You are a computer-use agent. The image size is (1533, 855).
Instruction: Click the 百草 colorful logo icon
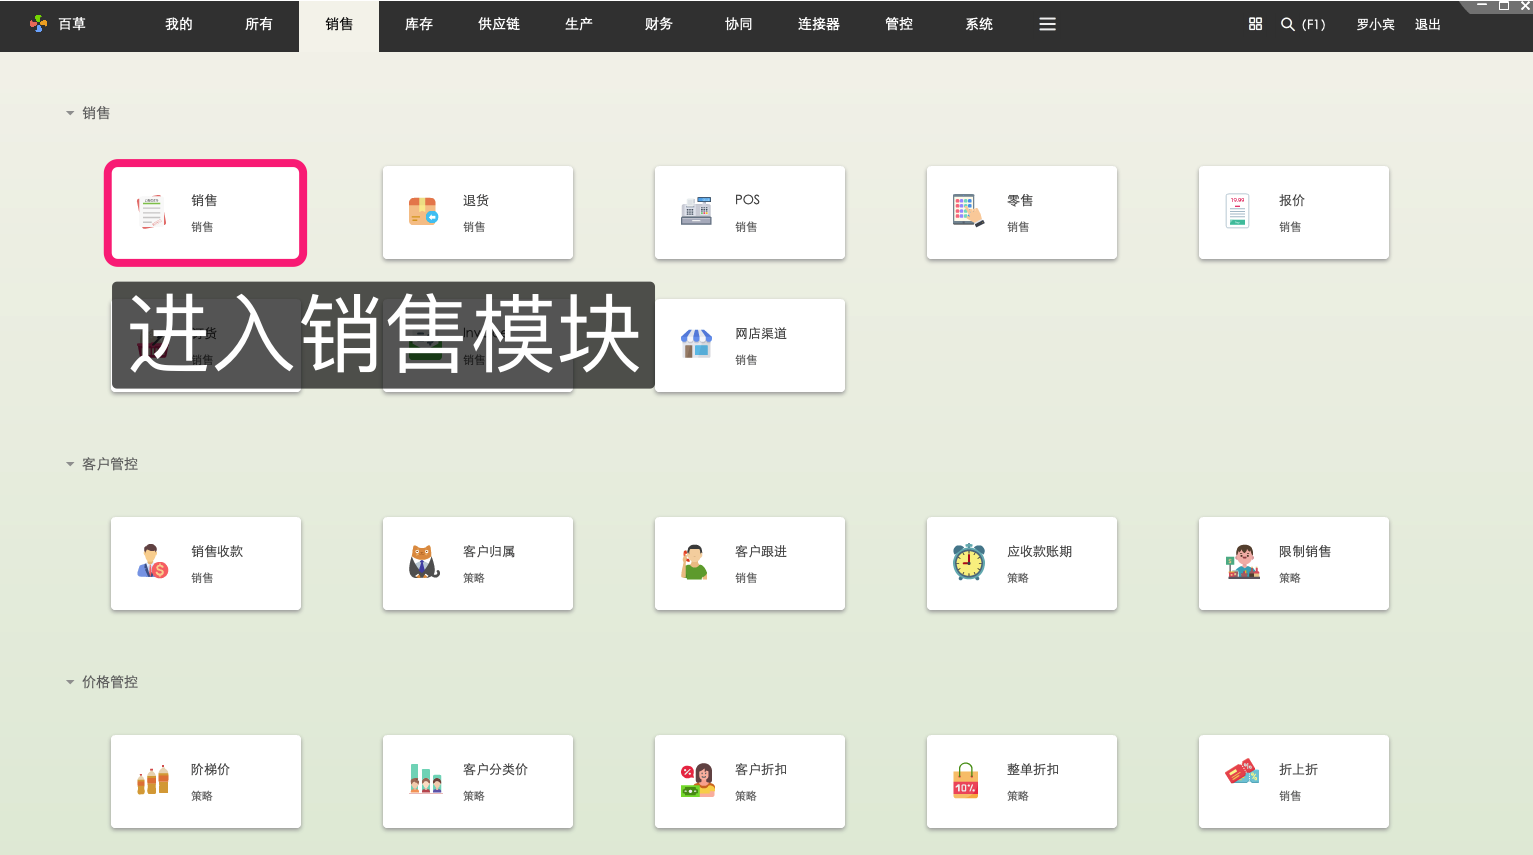pyautogui.click(x=38, y=24)
